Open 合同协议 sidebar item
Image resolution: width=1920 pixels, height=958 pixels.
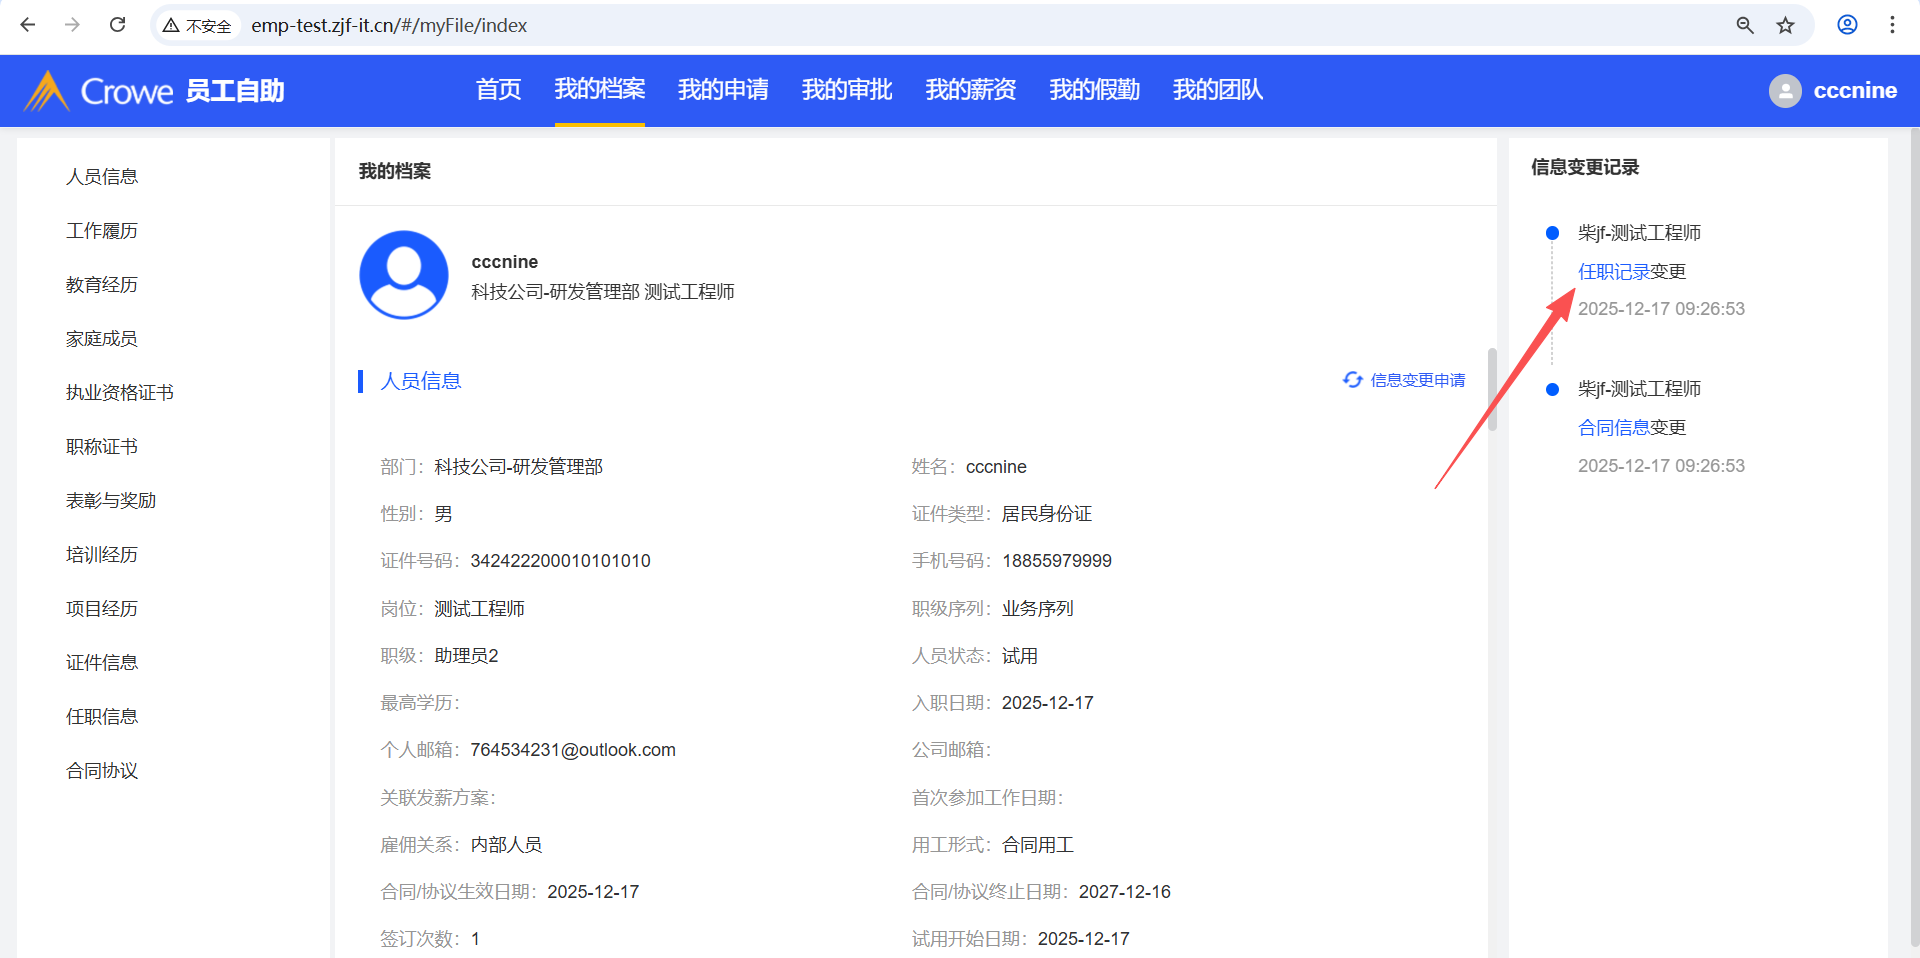click(x=102, y=771)
